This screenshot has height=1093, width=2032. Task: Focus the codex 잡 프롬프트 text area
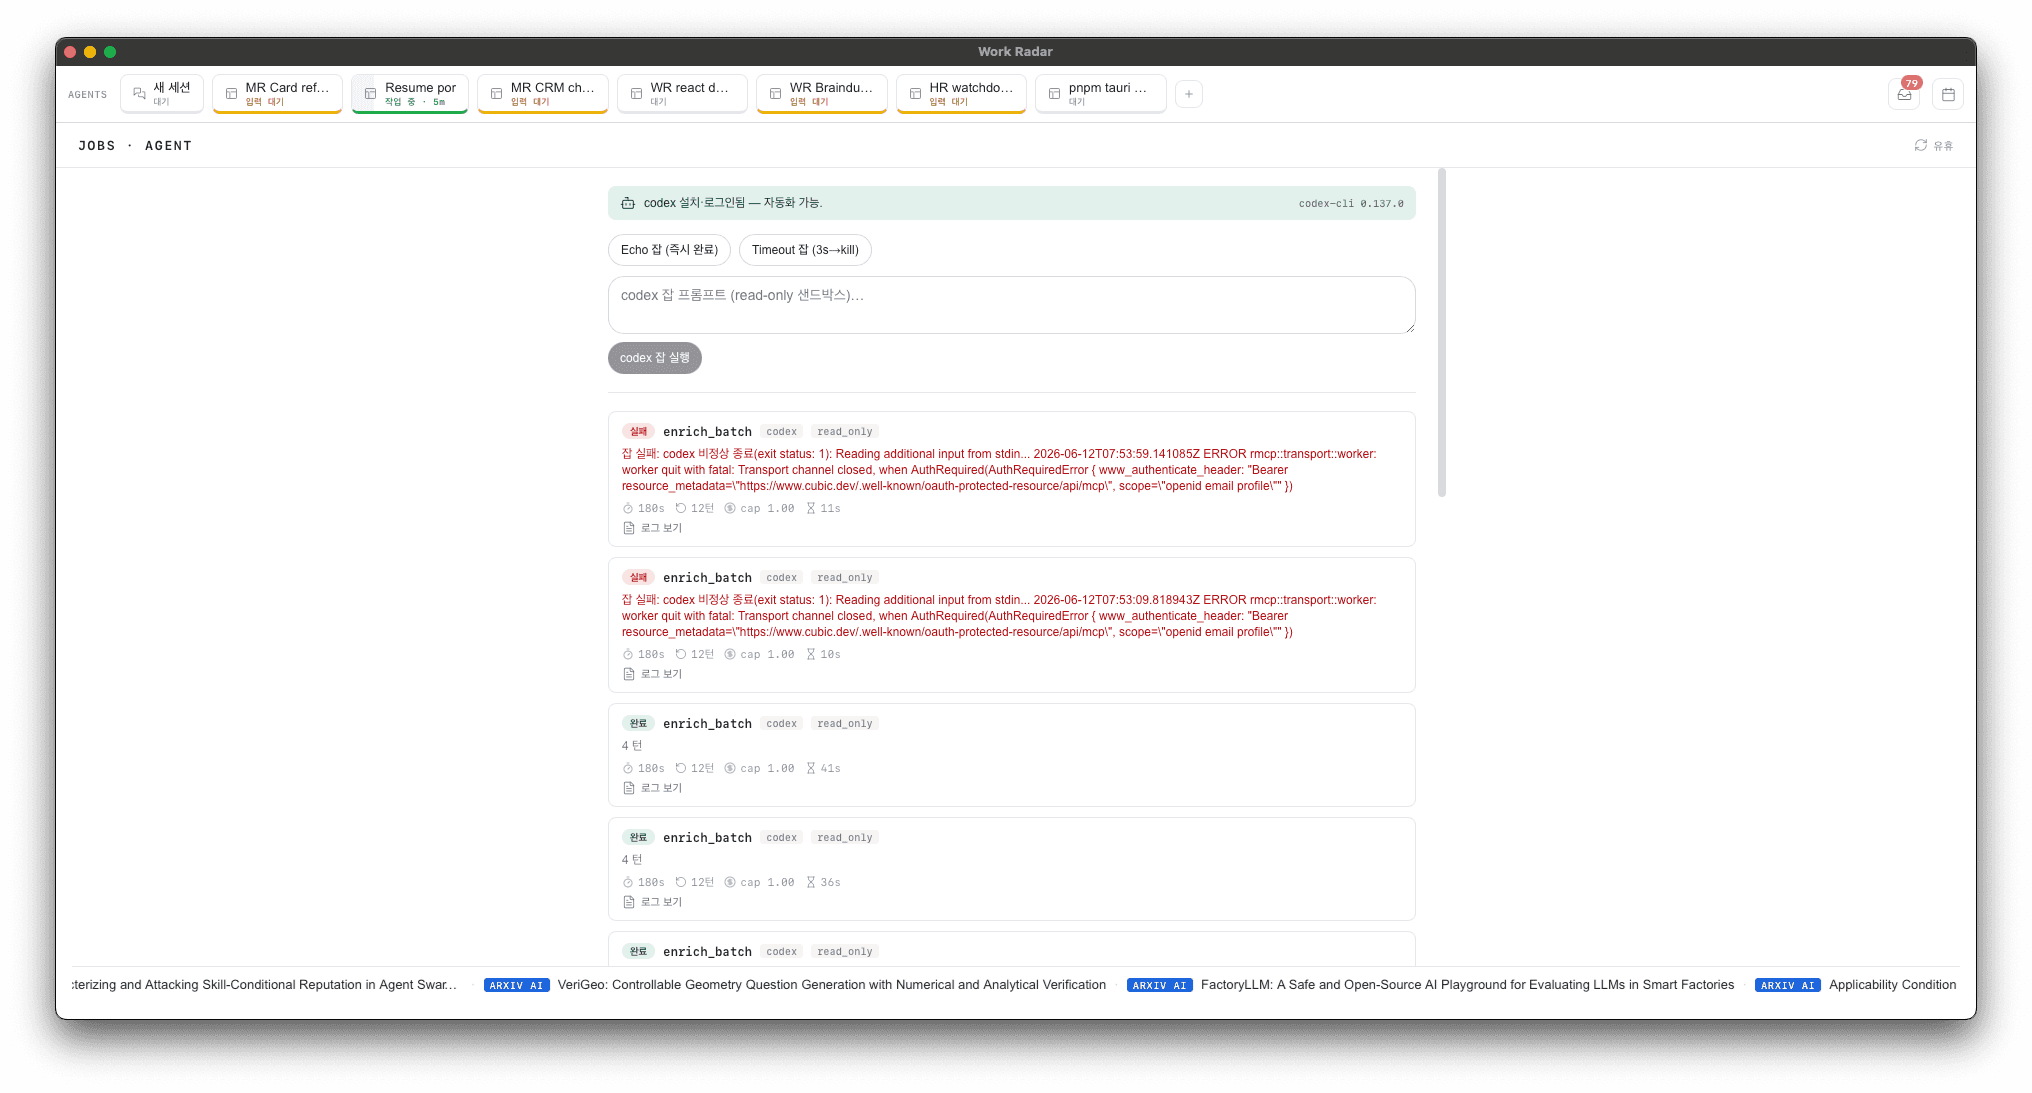pos(1012,305)
